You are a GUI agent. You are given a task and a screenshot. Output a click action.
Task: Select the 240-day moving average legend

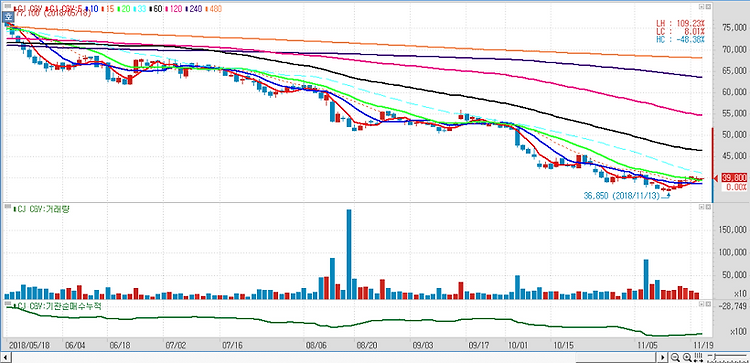[x=194, y=9]
